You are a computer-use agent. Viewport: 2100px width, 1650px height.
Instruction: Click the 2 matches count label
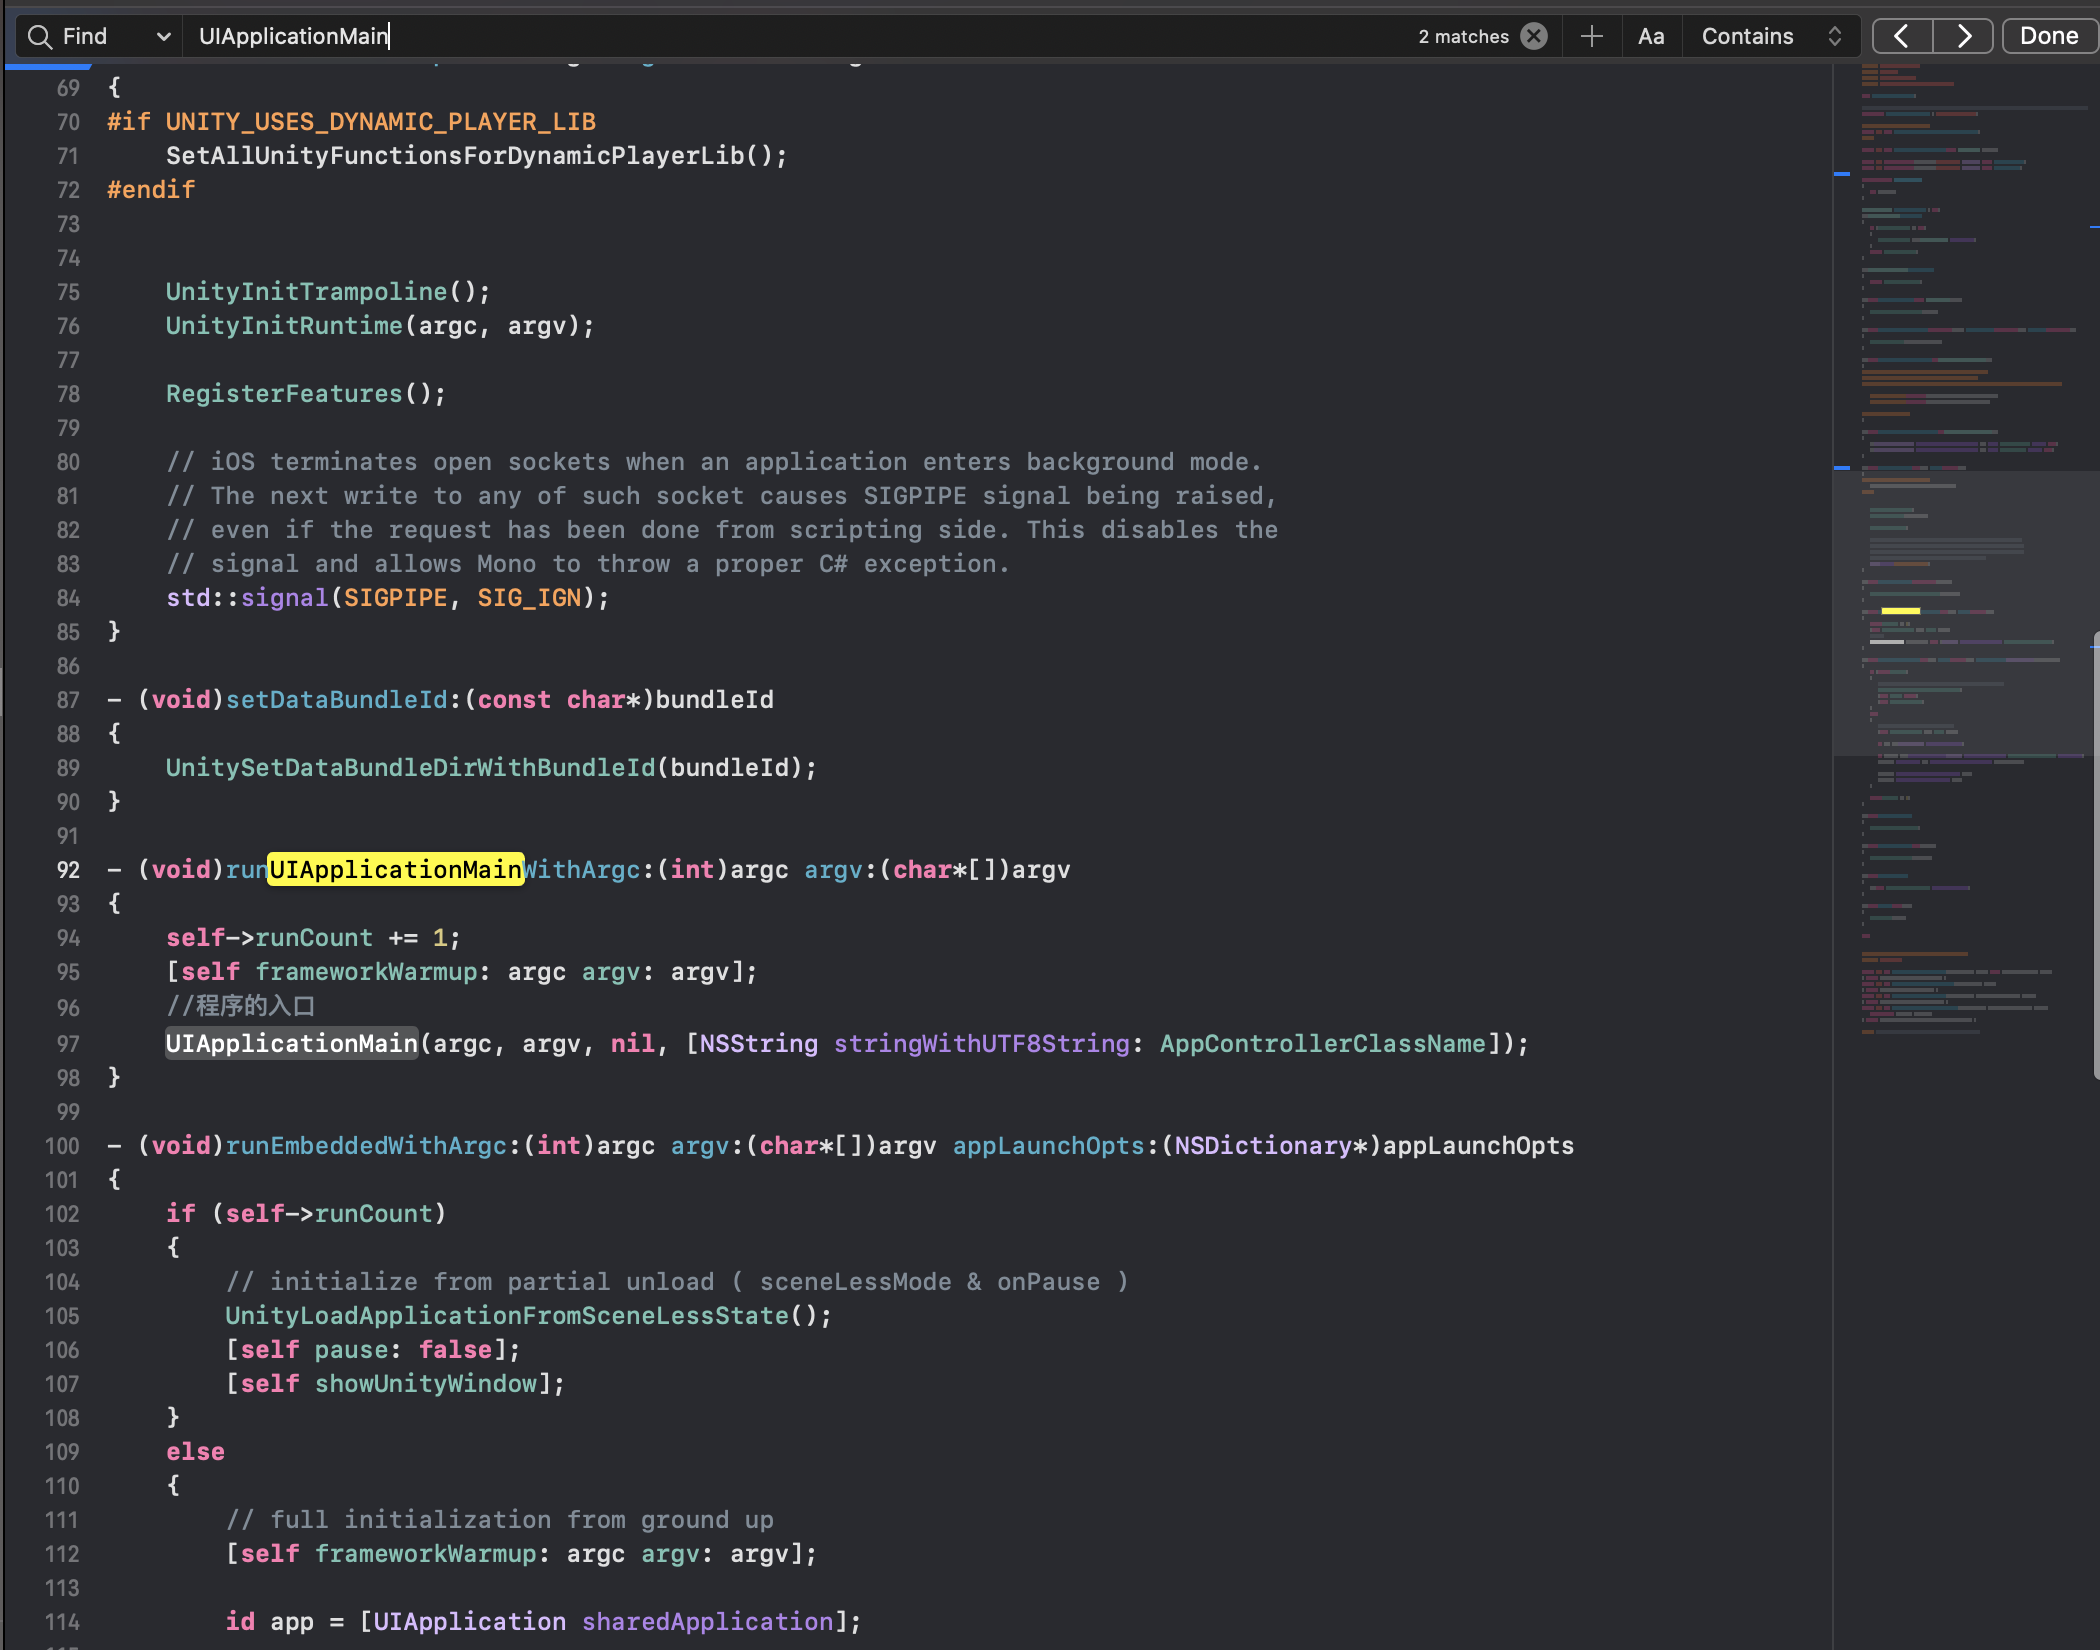click(x=1463, y=37)
